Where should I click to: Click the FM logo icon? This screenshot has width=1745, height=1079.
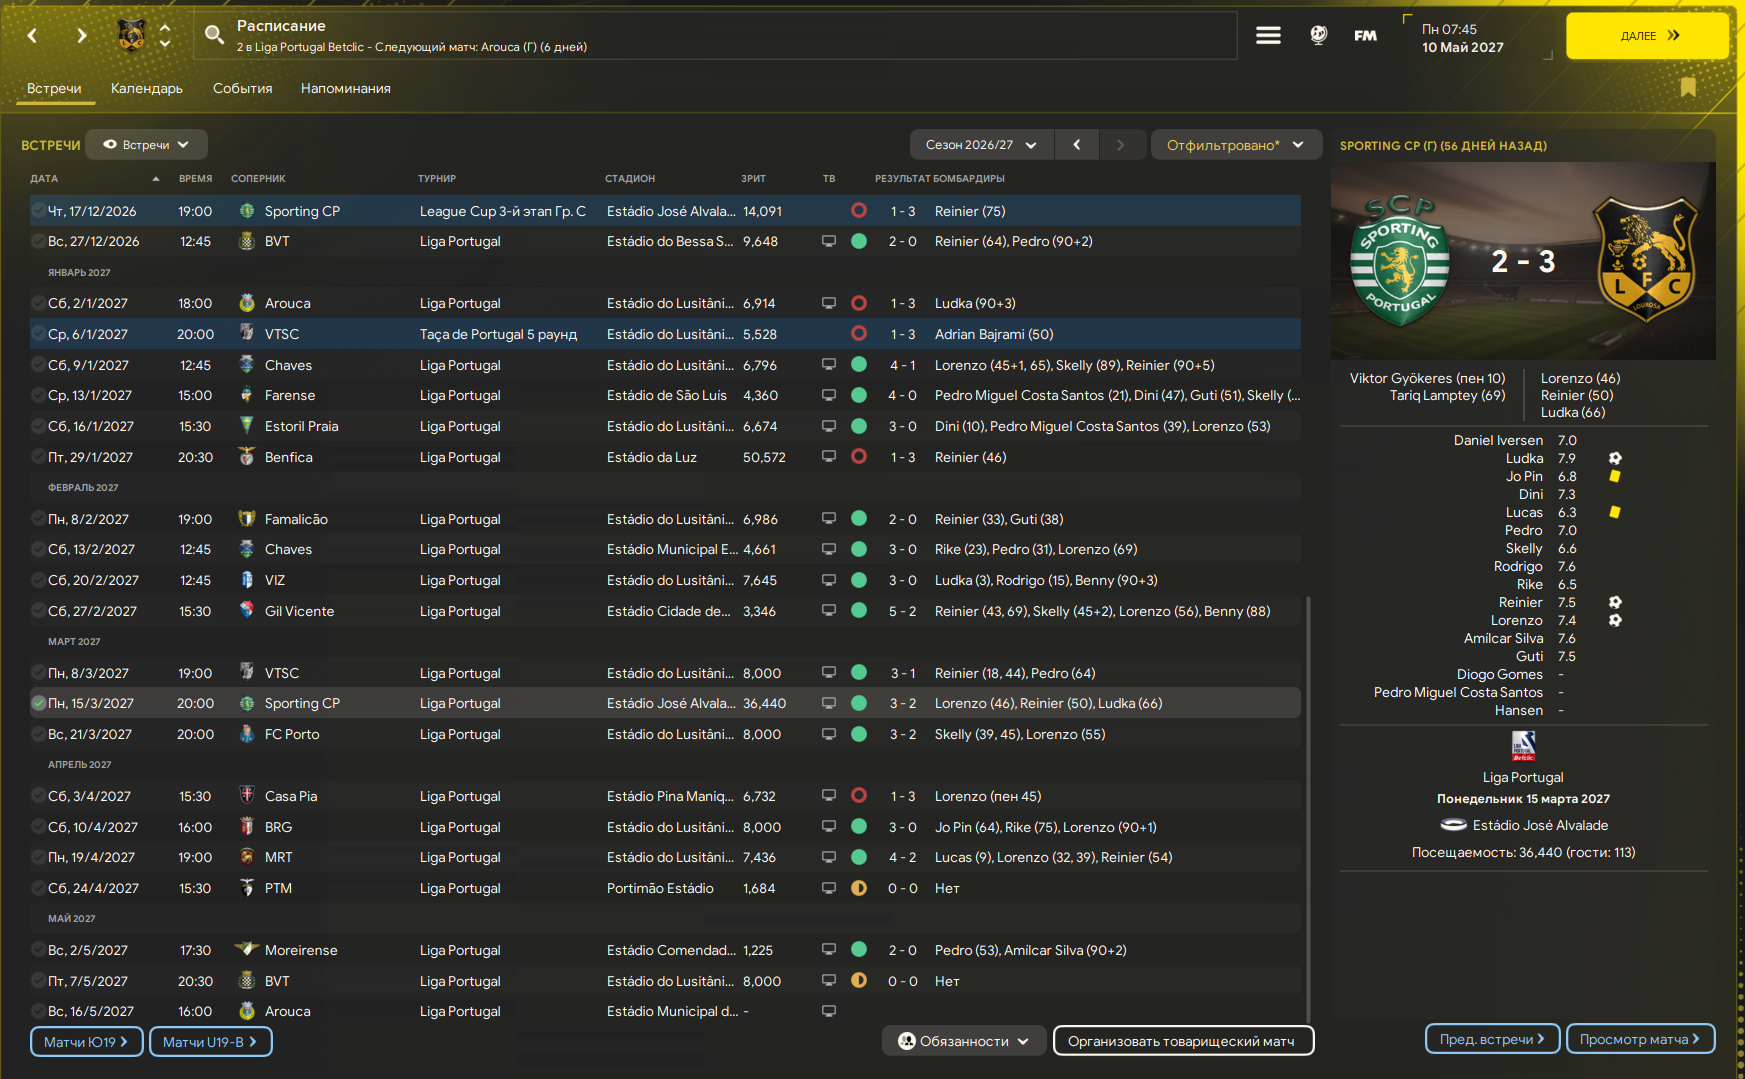click(1365, 36)
